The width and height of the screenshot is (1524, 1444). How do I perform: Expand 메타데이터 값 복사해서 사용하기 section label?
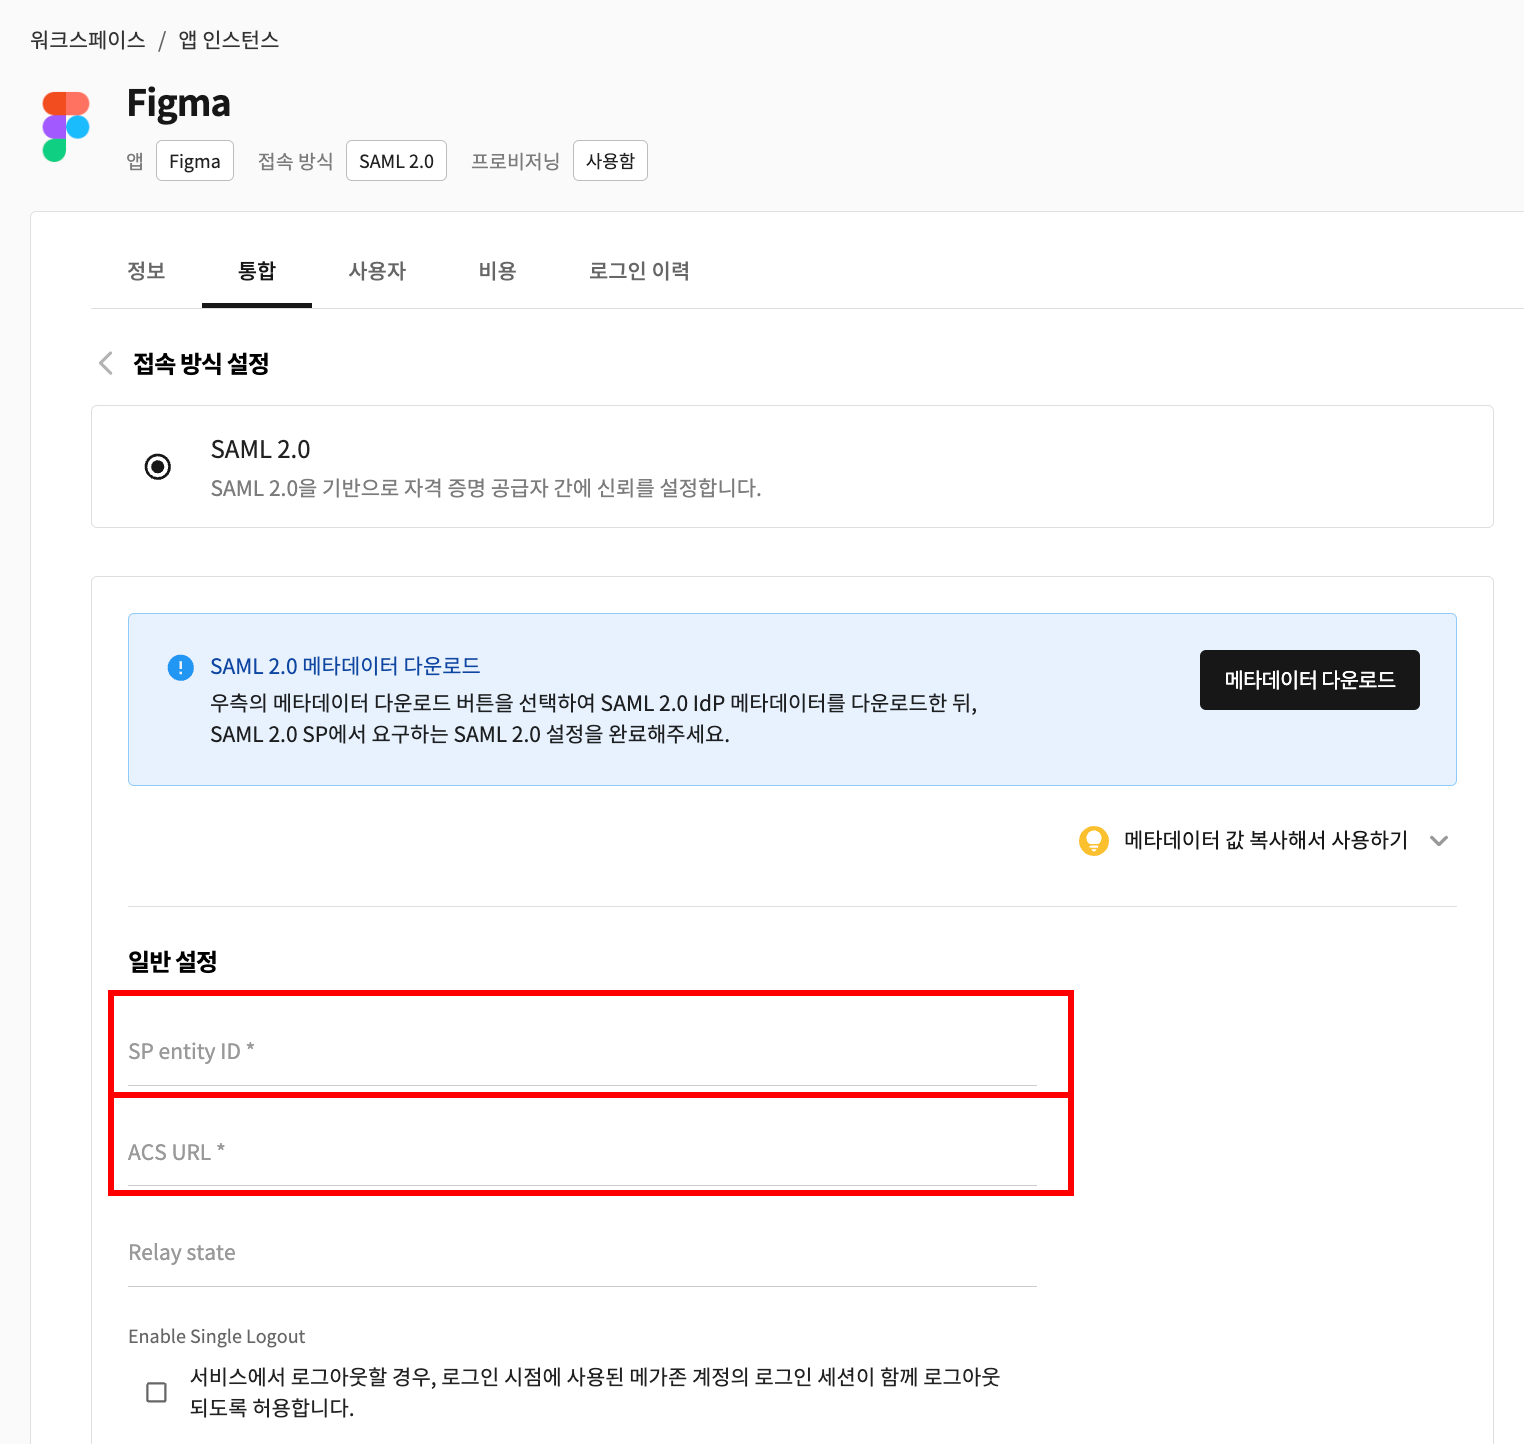click(1265, 840)
